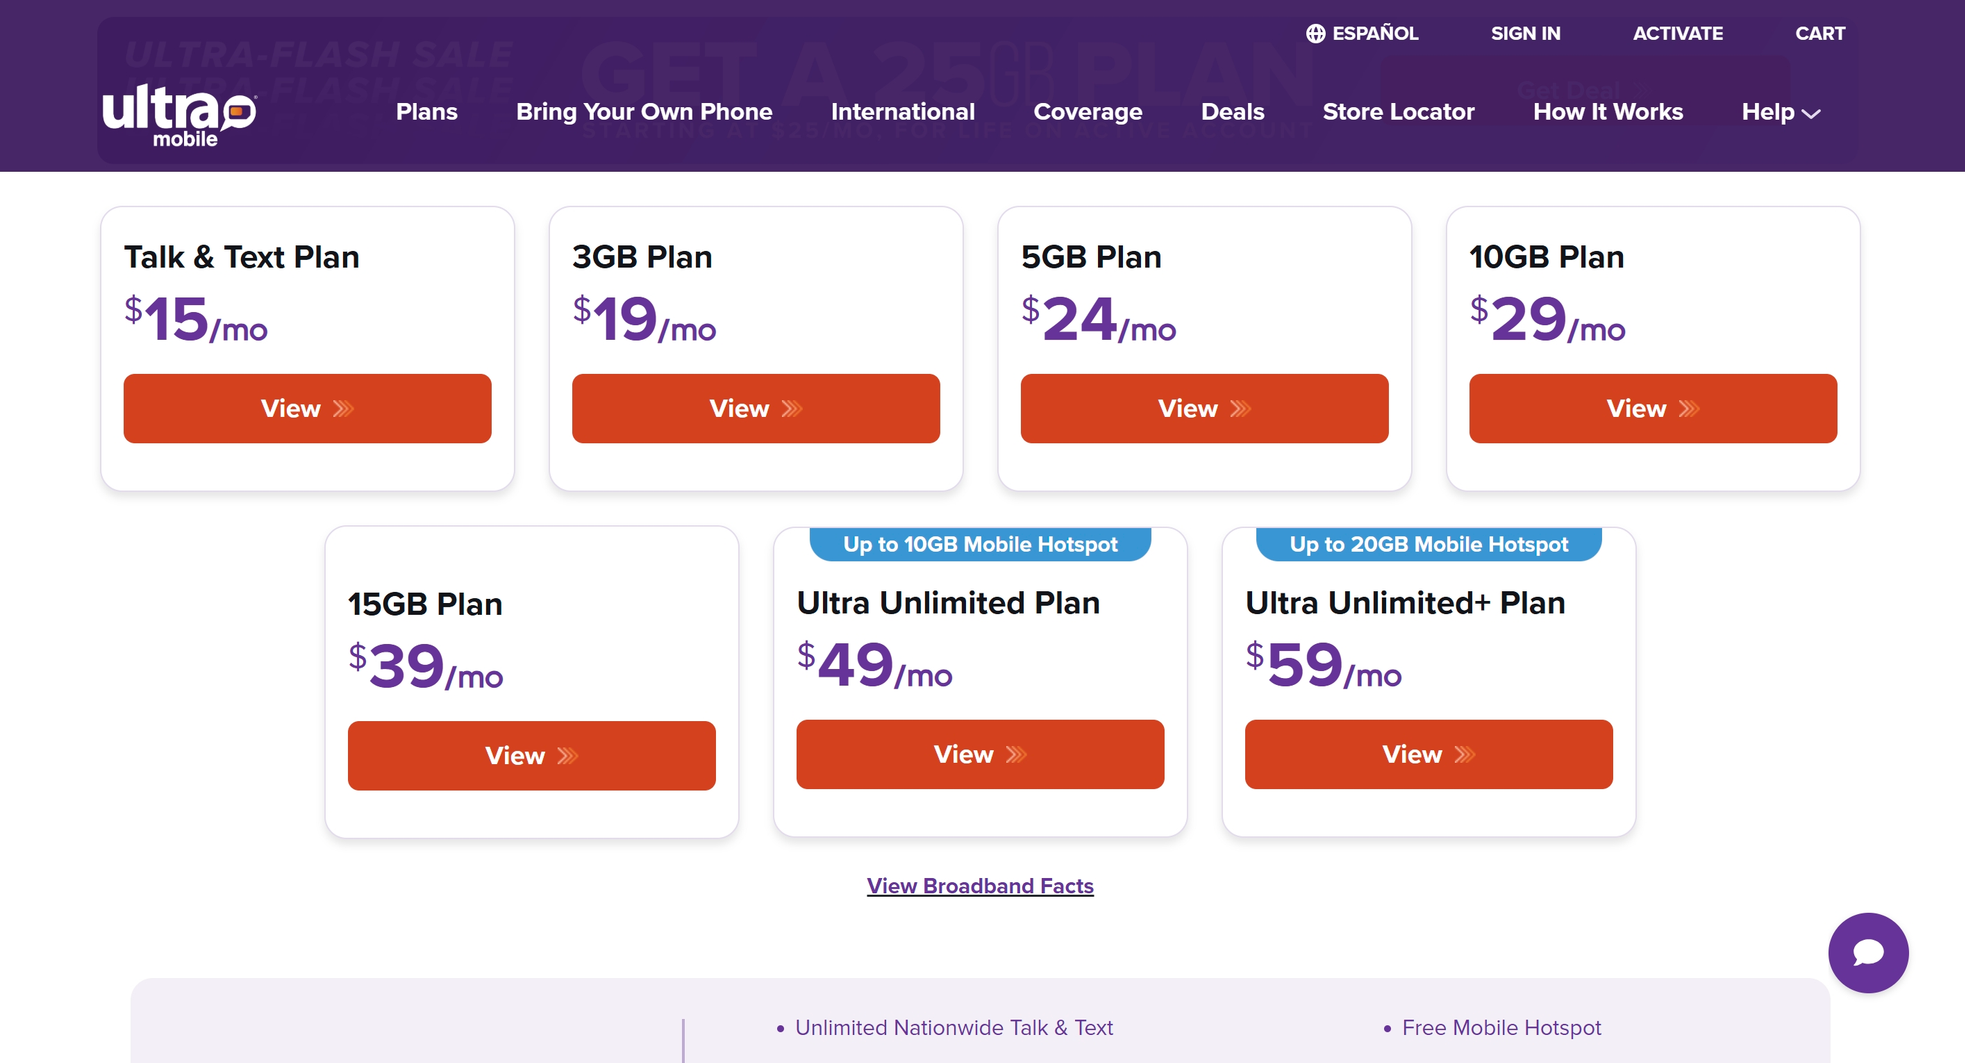View the Talk & Text Plan
This screenshot has height=1063, width=1965.
307,408
